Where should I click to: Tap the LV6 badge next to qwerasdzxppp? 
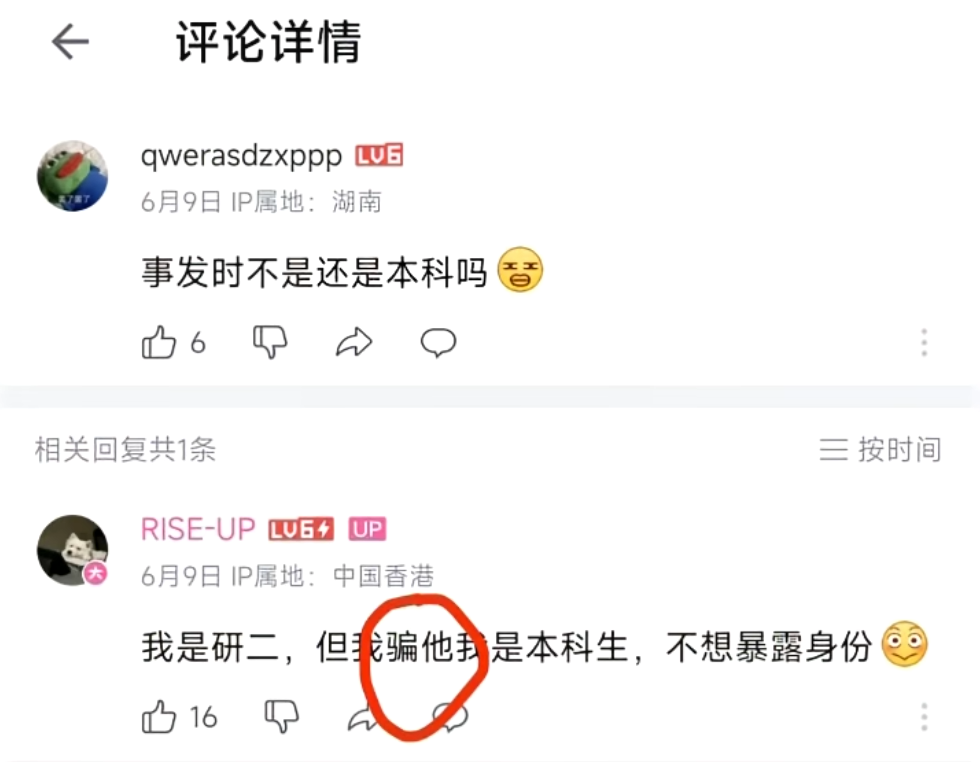tap(379, 155)
